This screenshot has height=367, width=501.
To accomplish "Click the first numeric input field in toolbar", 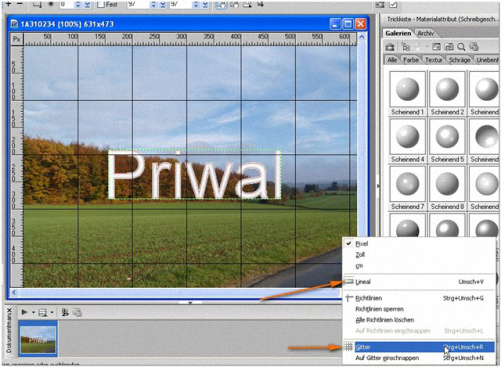I will coord(67,4).
